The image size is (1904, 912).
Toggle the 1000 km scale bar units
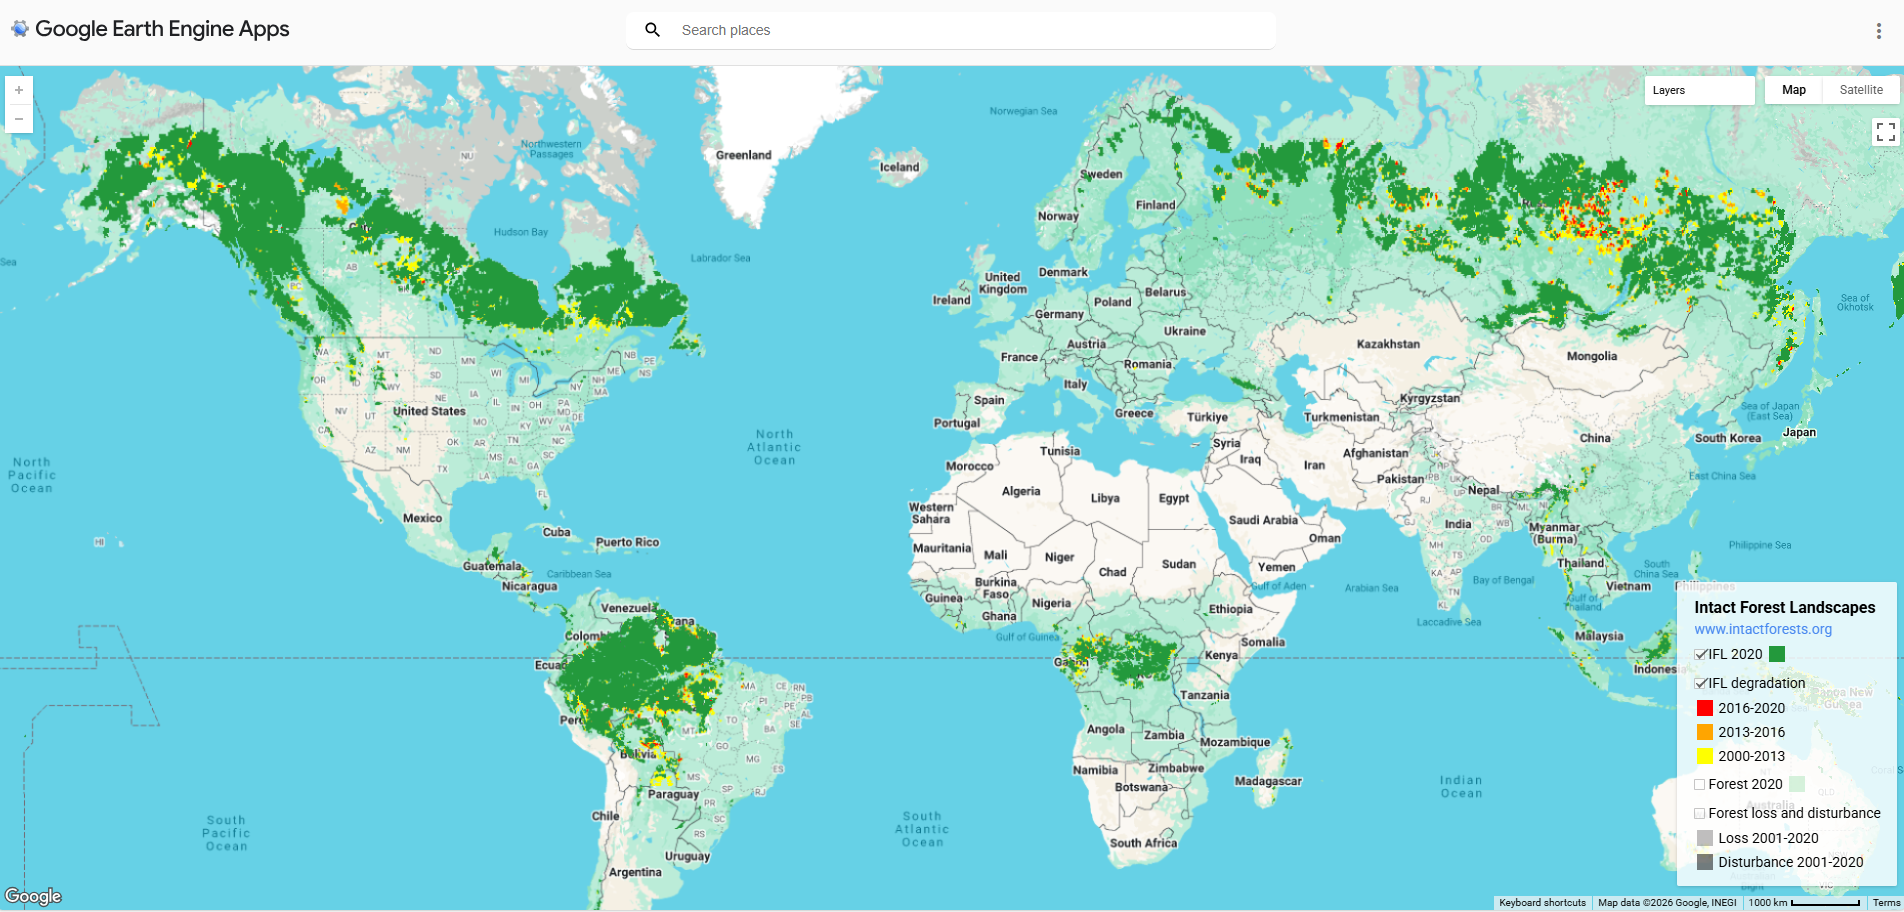click(x=1803, y=902)
